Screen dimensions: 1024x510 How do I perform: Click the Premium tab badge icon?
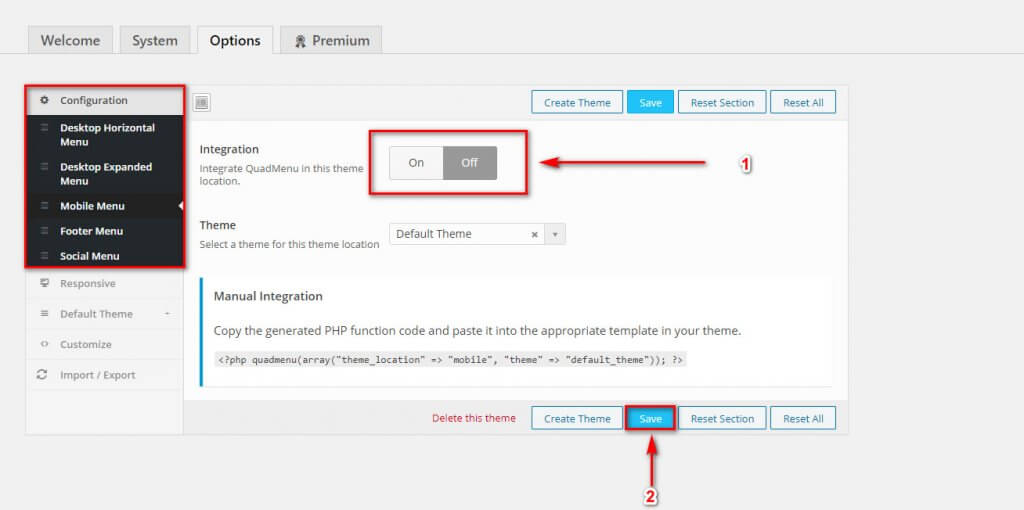click(300, 41)
